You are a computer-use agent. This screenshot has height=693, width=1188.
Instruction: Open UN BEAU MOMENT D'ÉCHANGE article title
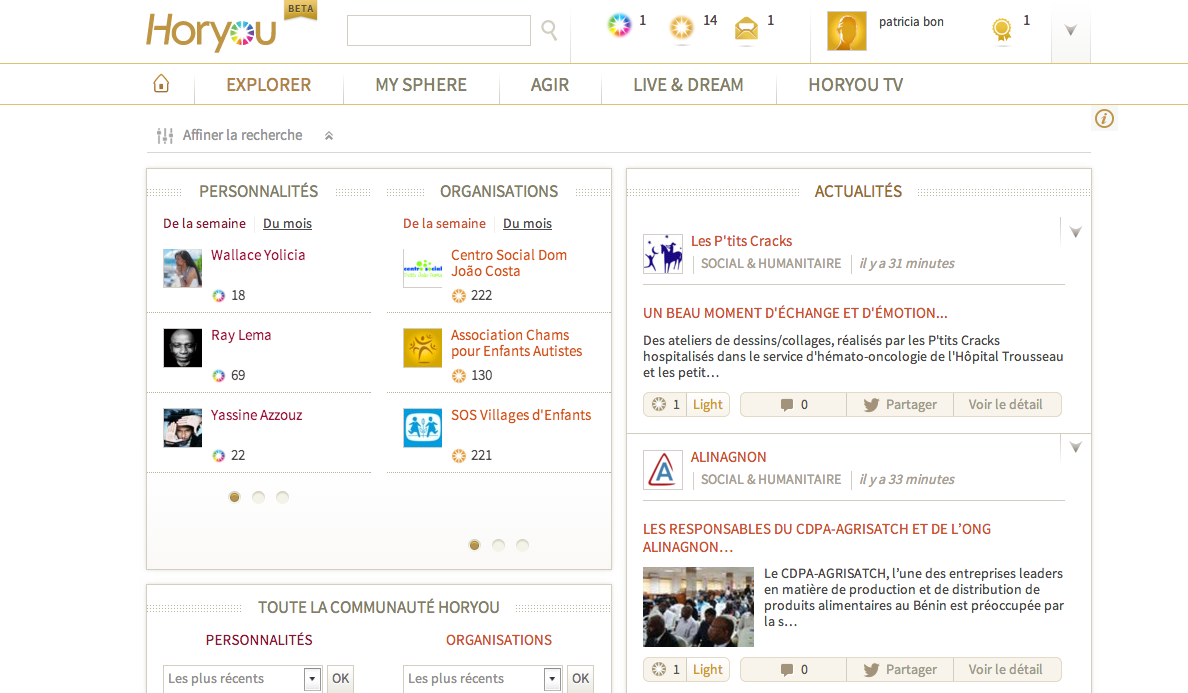tap(795, 313)
